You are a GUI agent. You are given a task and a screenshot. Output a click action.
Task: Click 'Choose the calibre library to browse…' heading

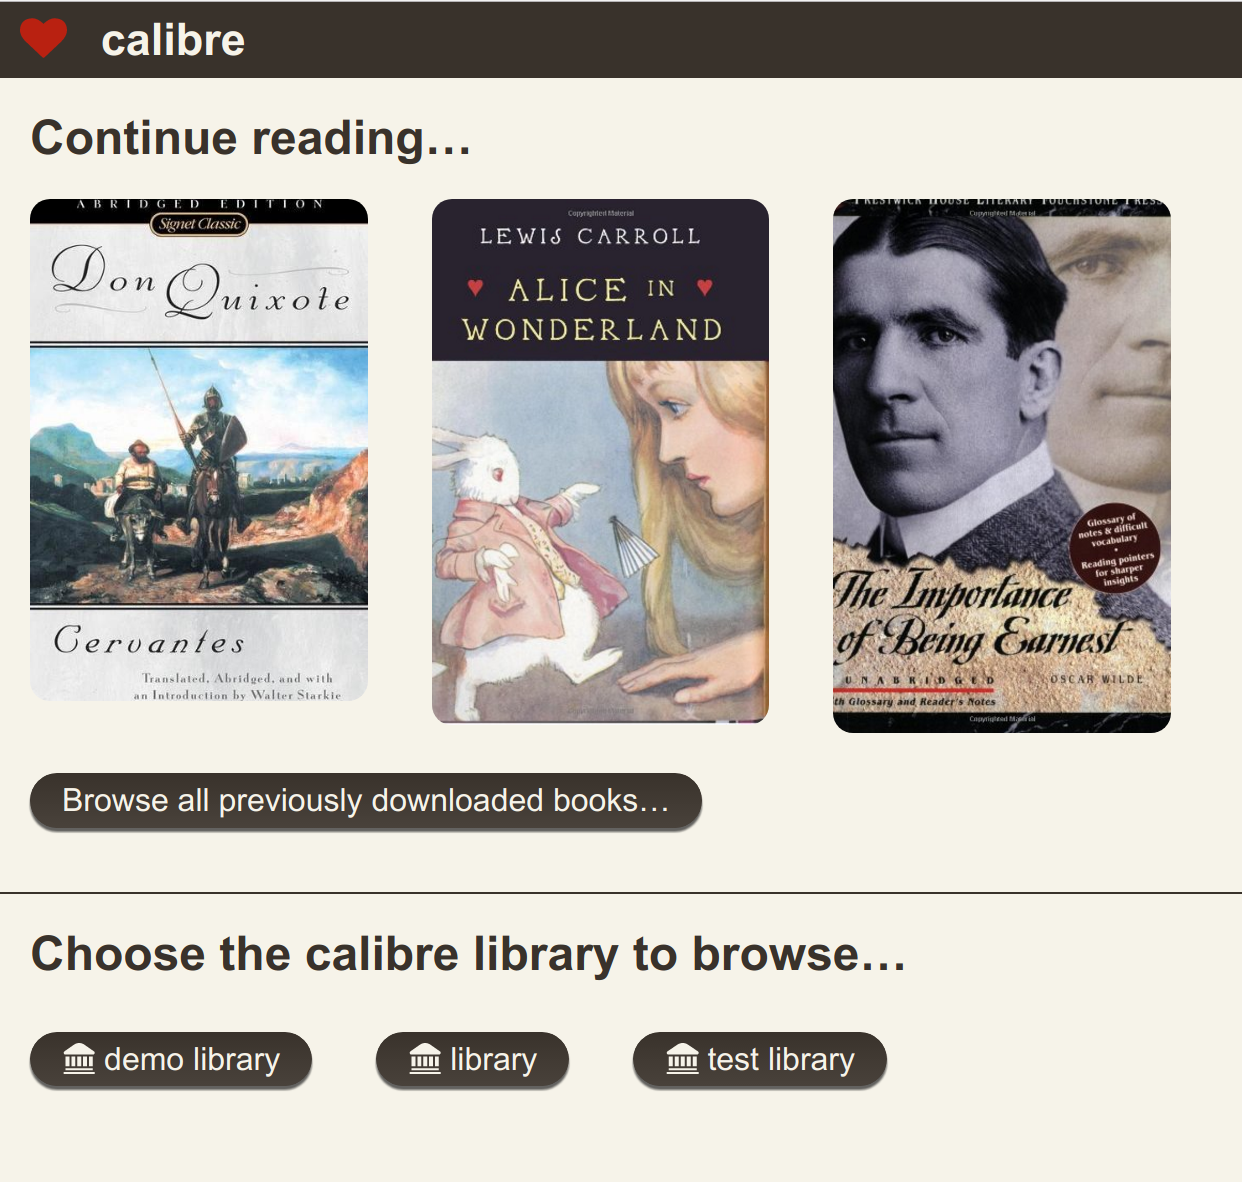[x=468, y=954]
